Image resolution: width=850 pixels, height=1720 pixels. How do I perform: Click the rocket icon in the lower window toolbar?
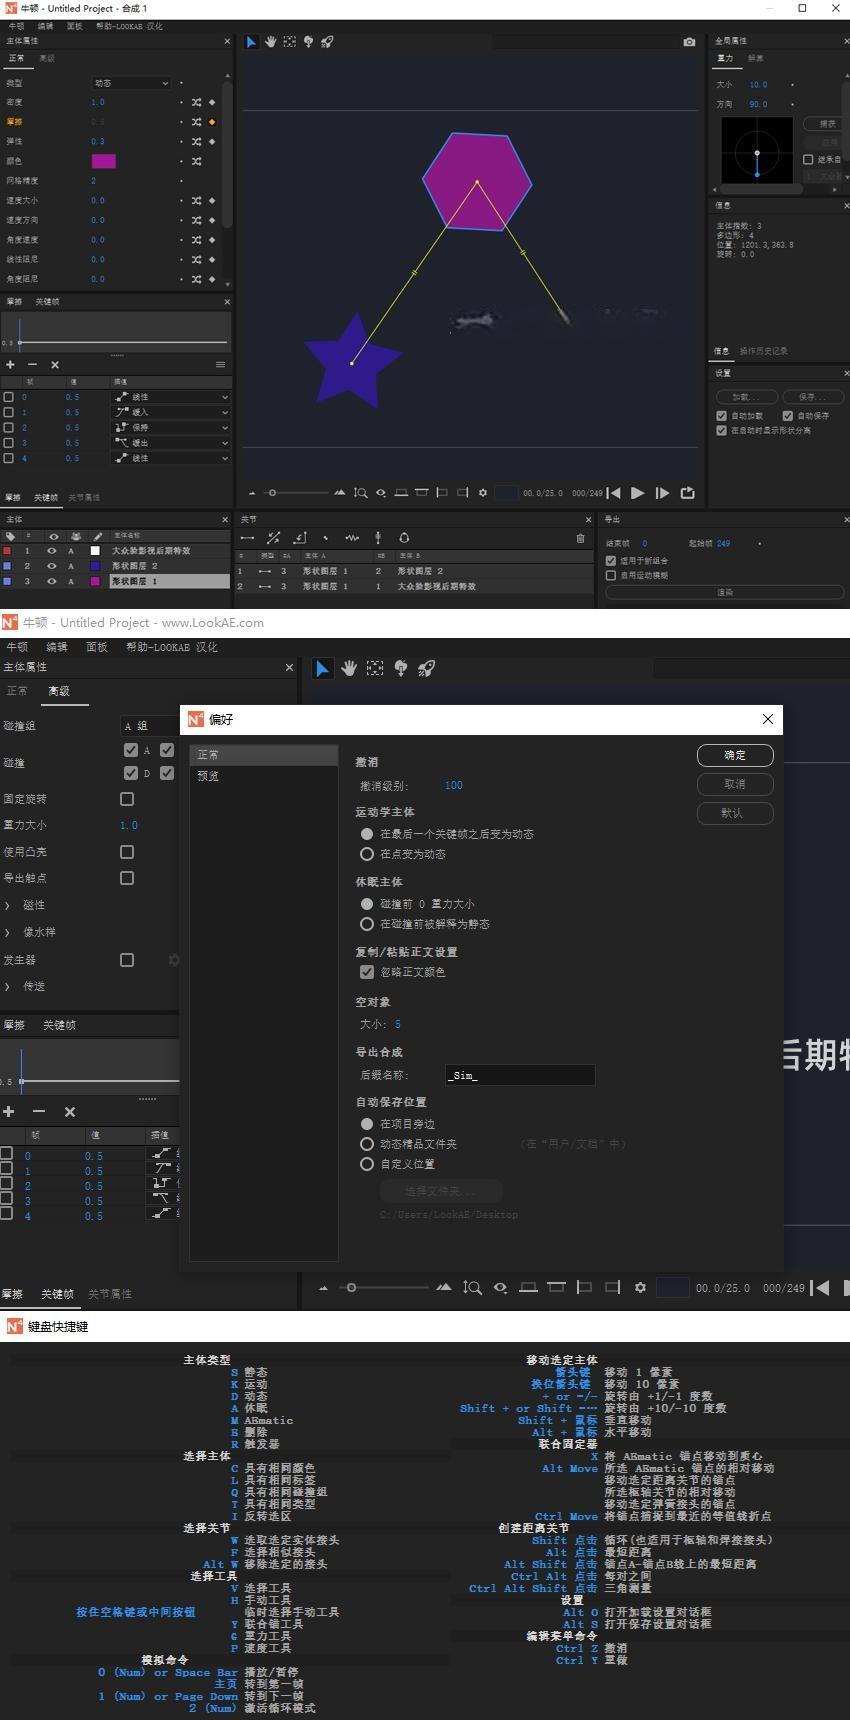pos(426,668)
